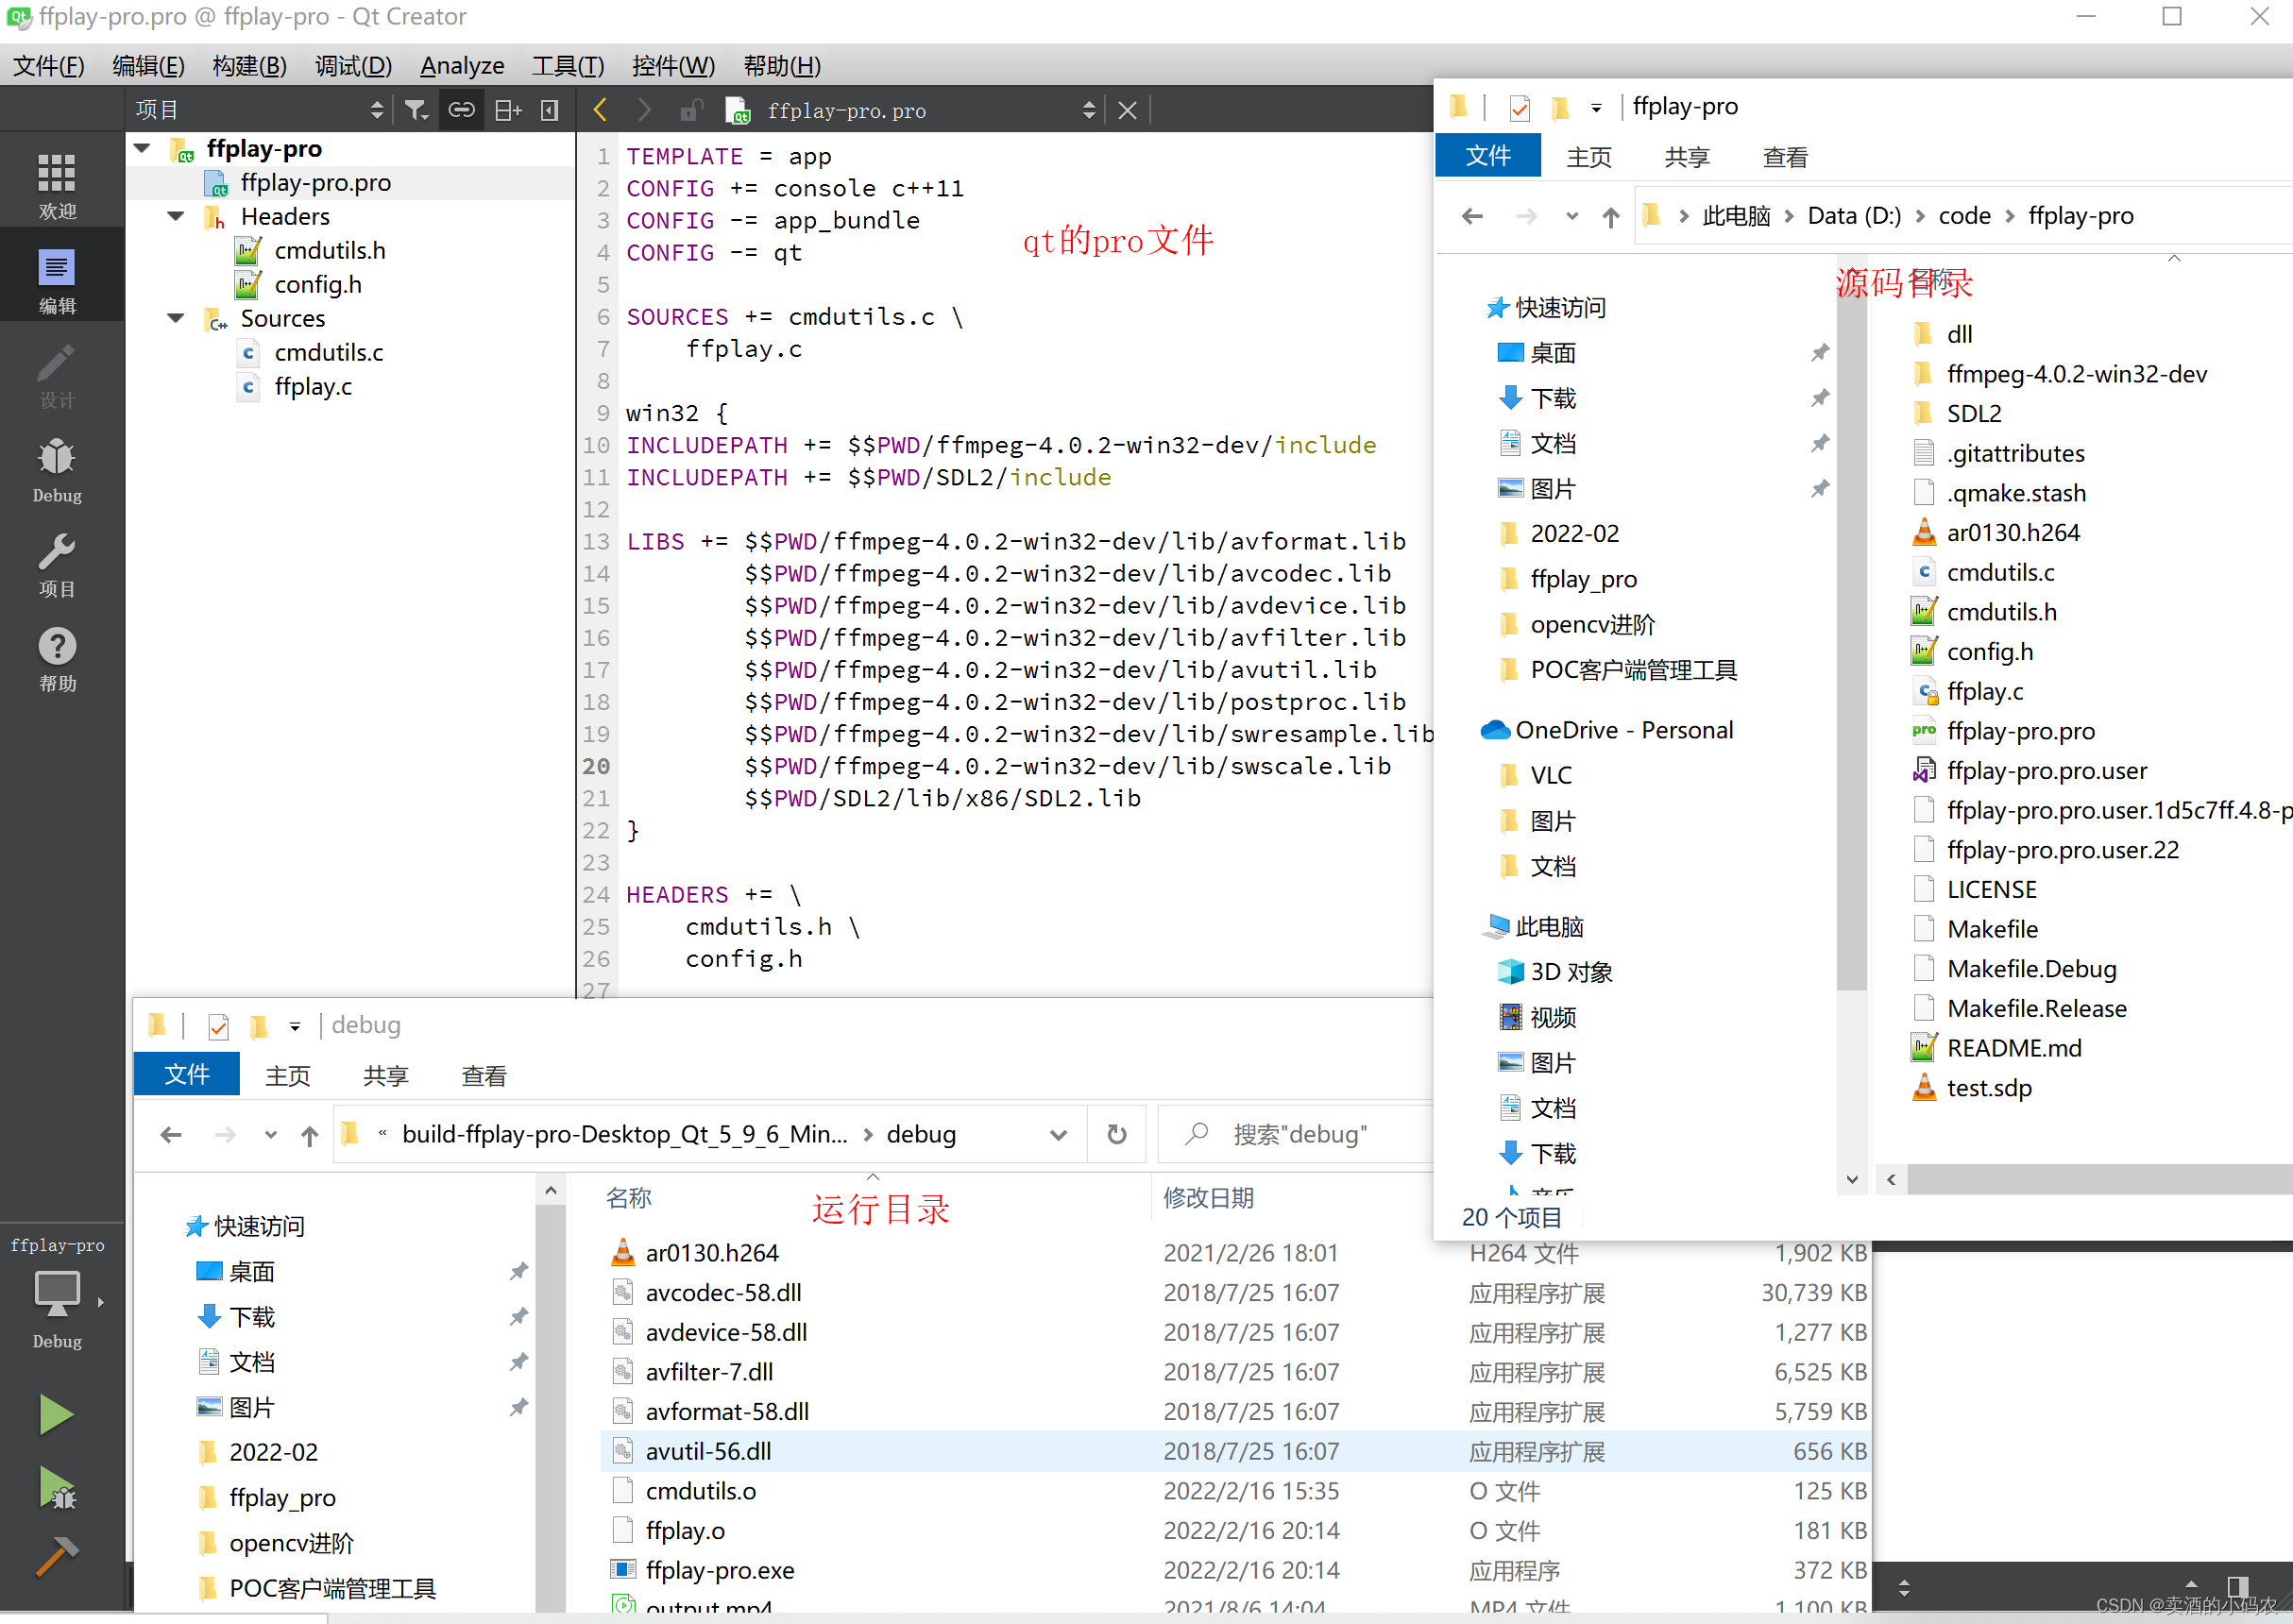Click Back arrow in ffplay-pro Explorer window
The width and height of the screenshot is (2293, 1624).
(1472, 216)
